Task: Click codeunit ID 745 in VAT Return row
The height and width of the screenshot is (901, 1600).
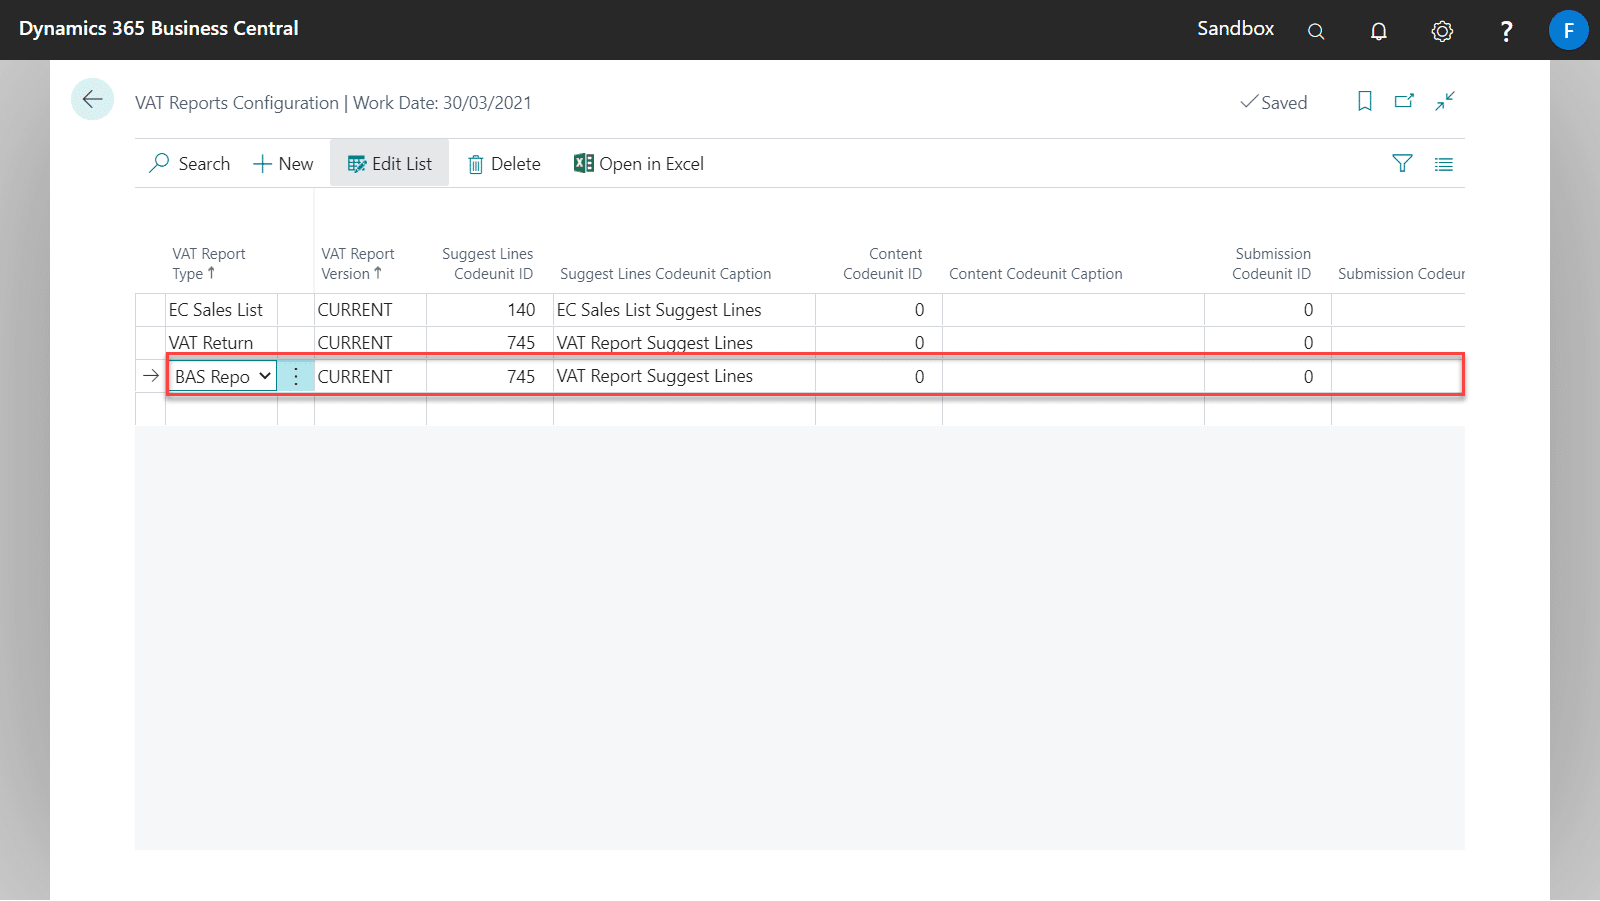Action: [x=521, y=343]
